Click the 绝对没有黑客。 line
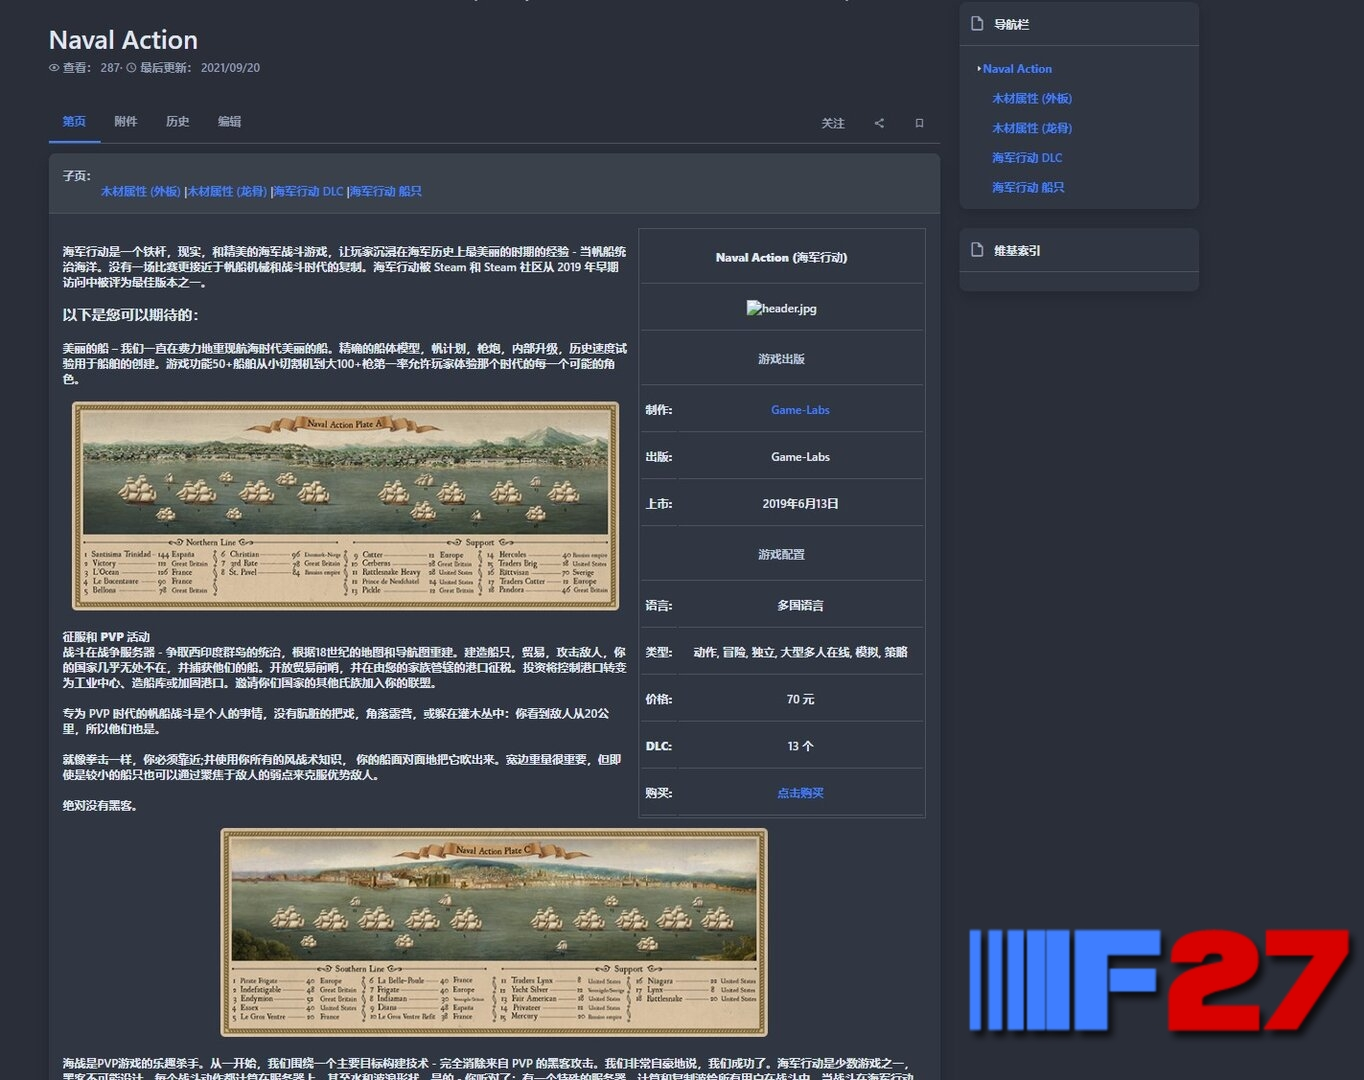 [100, 805]
